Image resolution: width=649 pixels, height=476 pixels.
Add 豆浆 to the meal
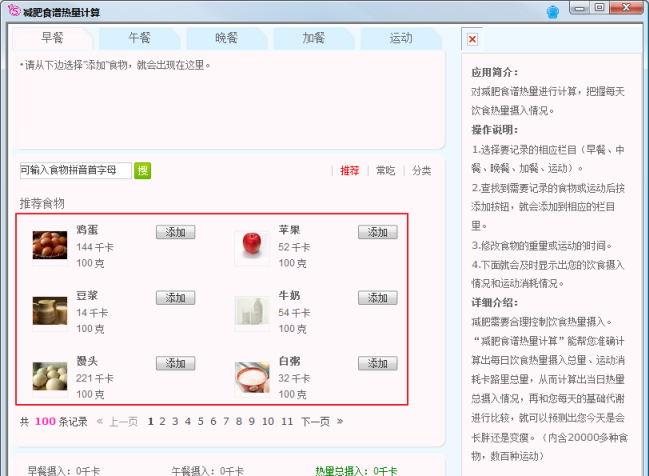175,298
